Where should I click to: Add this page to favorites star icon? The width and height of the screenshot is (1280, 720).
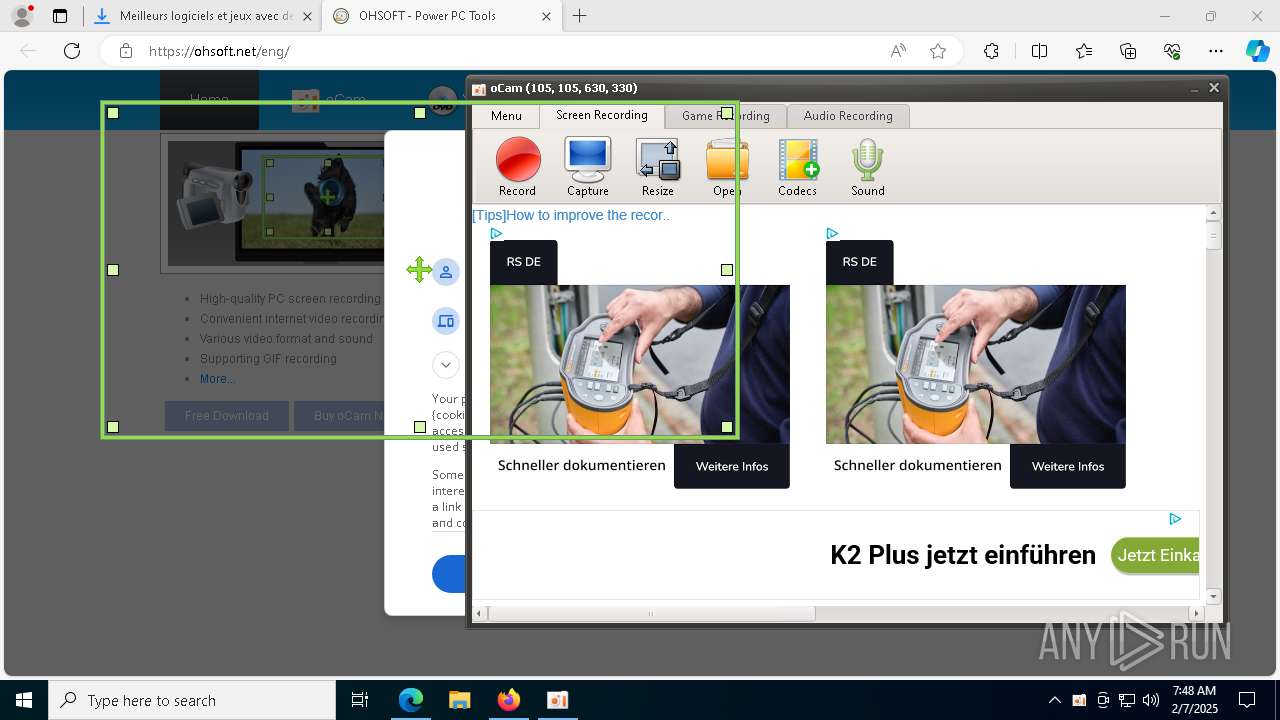click(x=938, y=51)
